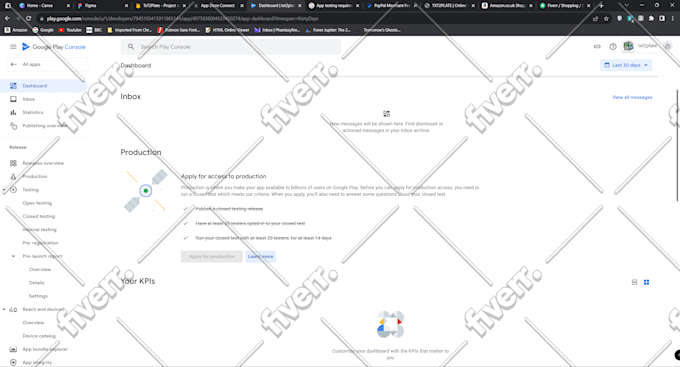Viewport: 680px width, 367px height.
Task: Switch KPIs to grid view icon
Action: pyautogui.click(x=647, y=282)
